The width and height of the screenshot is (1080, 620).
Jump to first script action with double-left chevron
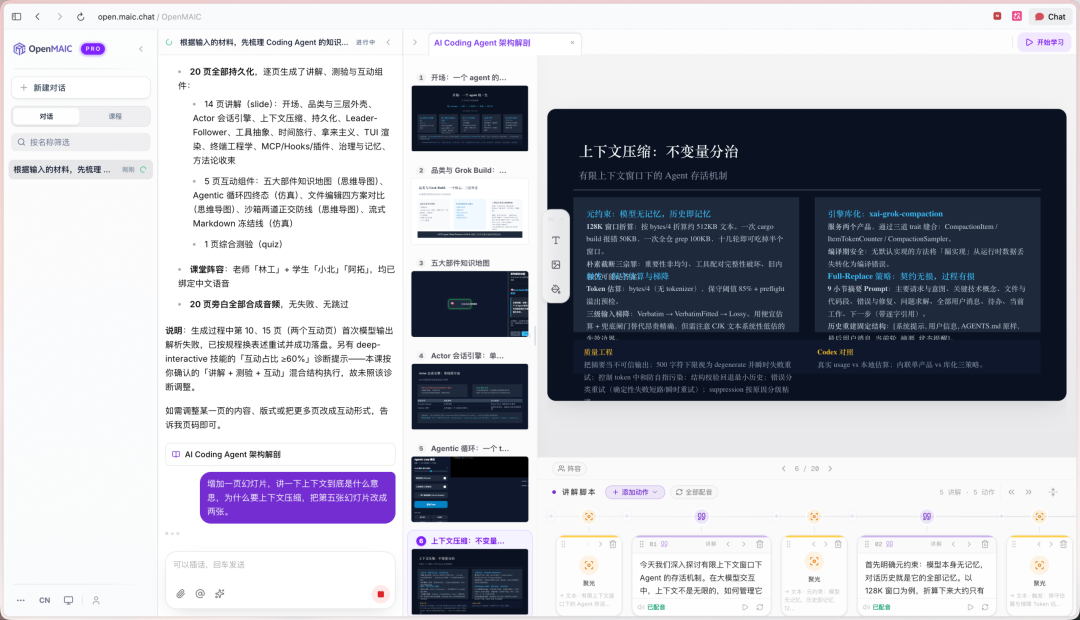pos(1011,492)
